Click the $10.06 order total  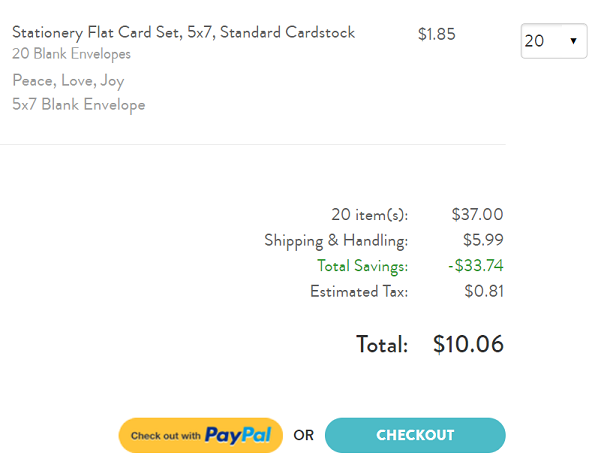(x=468, y=344)
